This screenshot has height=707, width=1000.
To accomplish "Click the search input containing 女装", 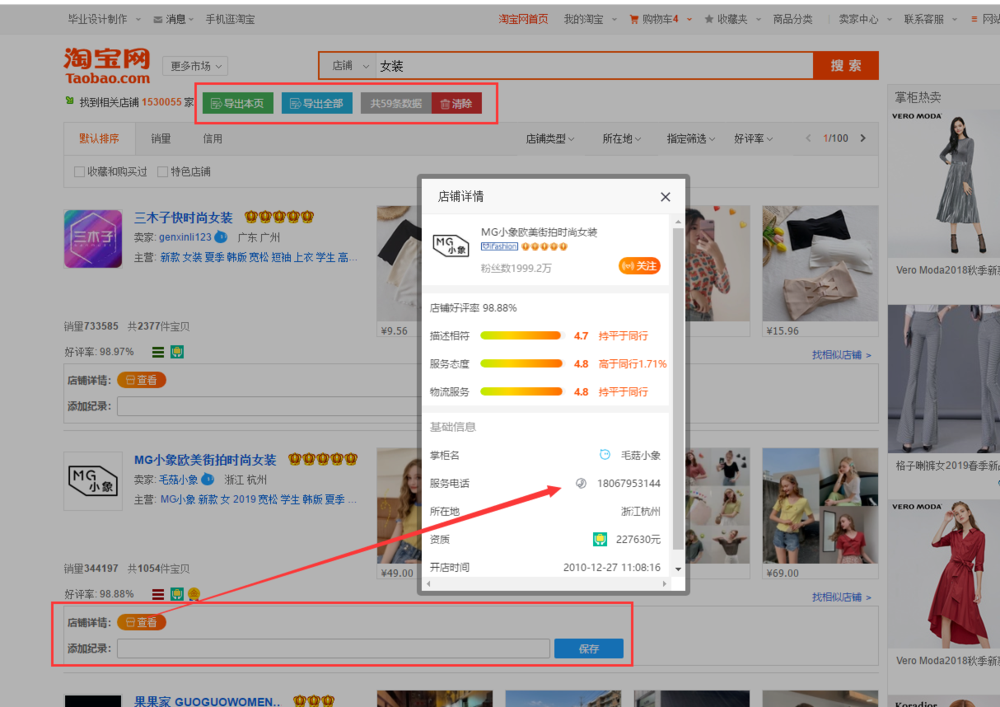I will [594, 66].
